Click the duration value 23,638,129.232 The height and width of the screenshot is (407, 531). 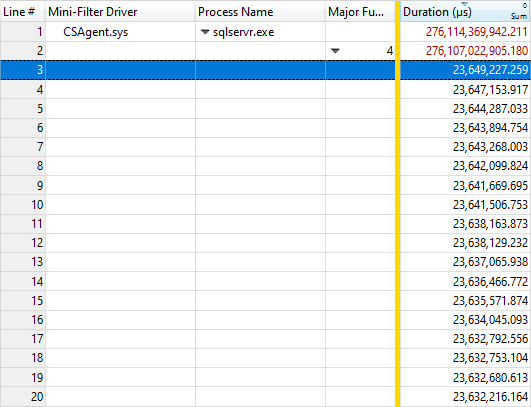(x=490, y=243)
